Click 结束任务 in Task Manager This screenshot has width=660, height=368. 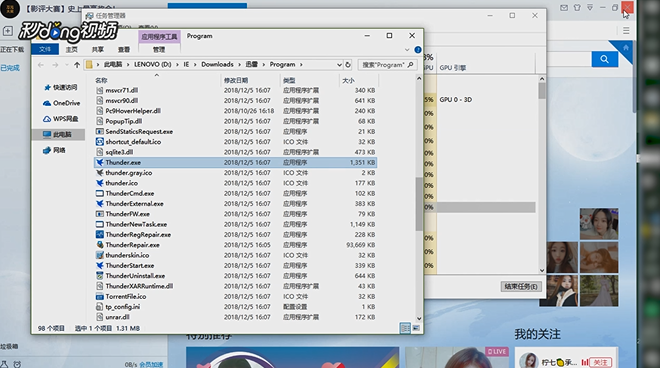521,287
